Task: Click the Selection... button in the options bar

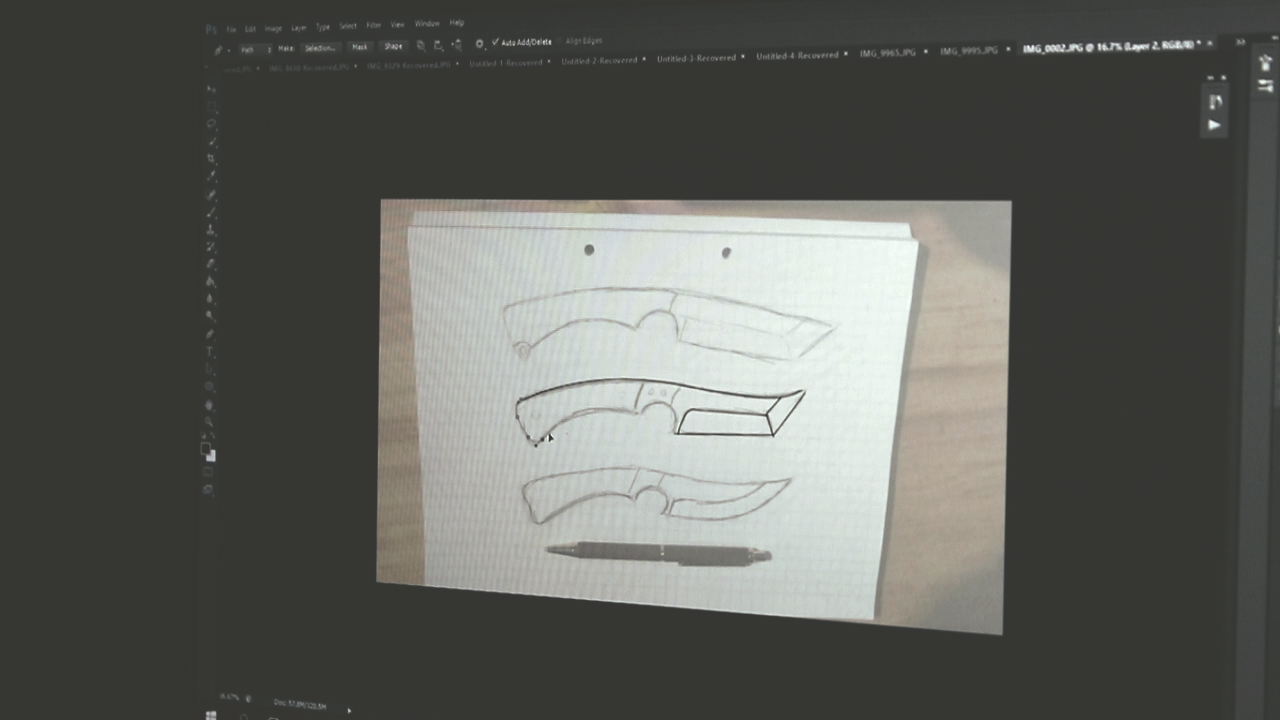Action: pyautogui.click(x=319, y=48)
